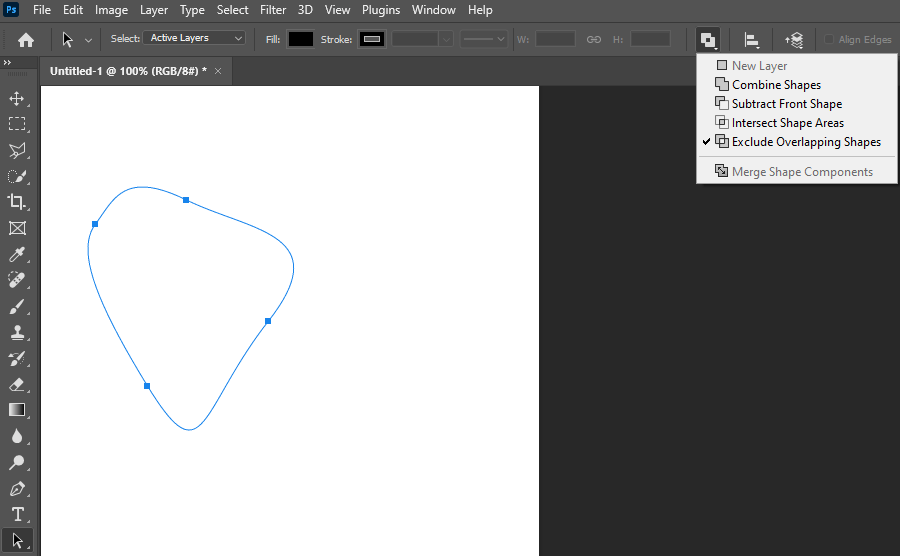The height and width of the screenshot is (556, 900).
Task: Select the Gradient tool
Action: coord(17,410)
